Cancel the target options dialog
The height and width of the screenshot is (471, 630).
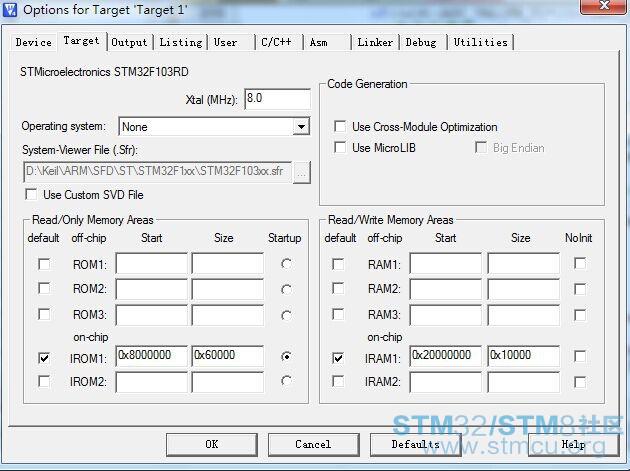click(x=313, y=444)
